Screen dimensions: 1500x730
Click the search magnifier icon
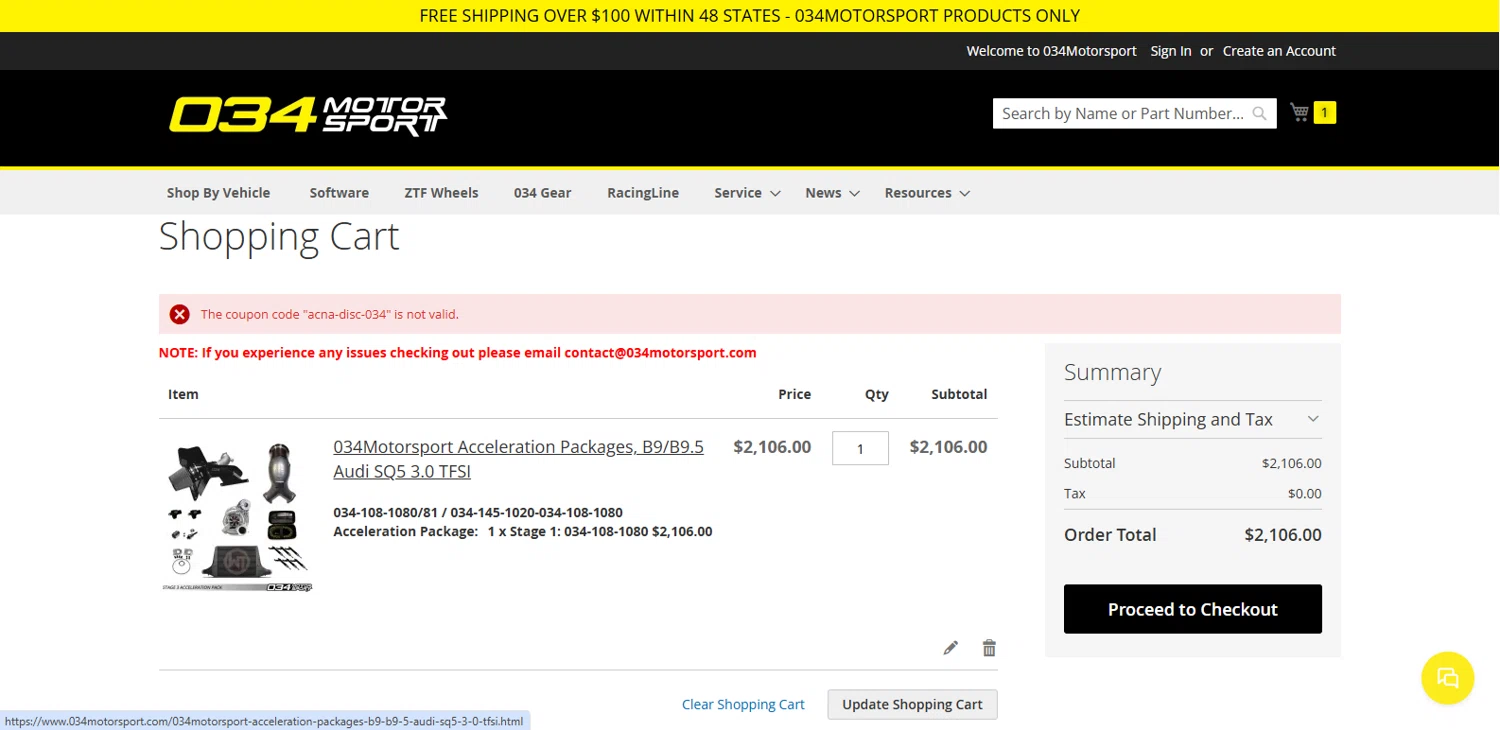point(1260,113)
